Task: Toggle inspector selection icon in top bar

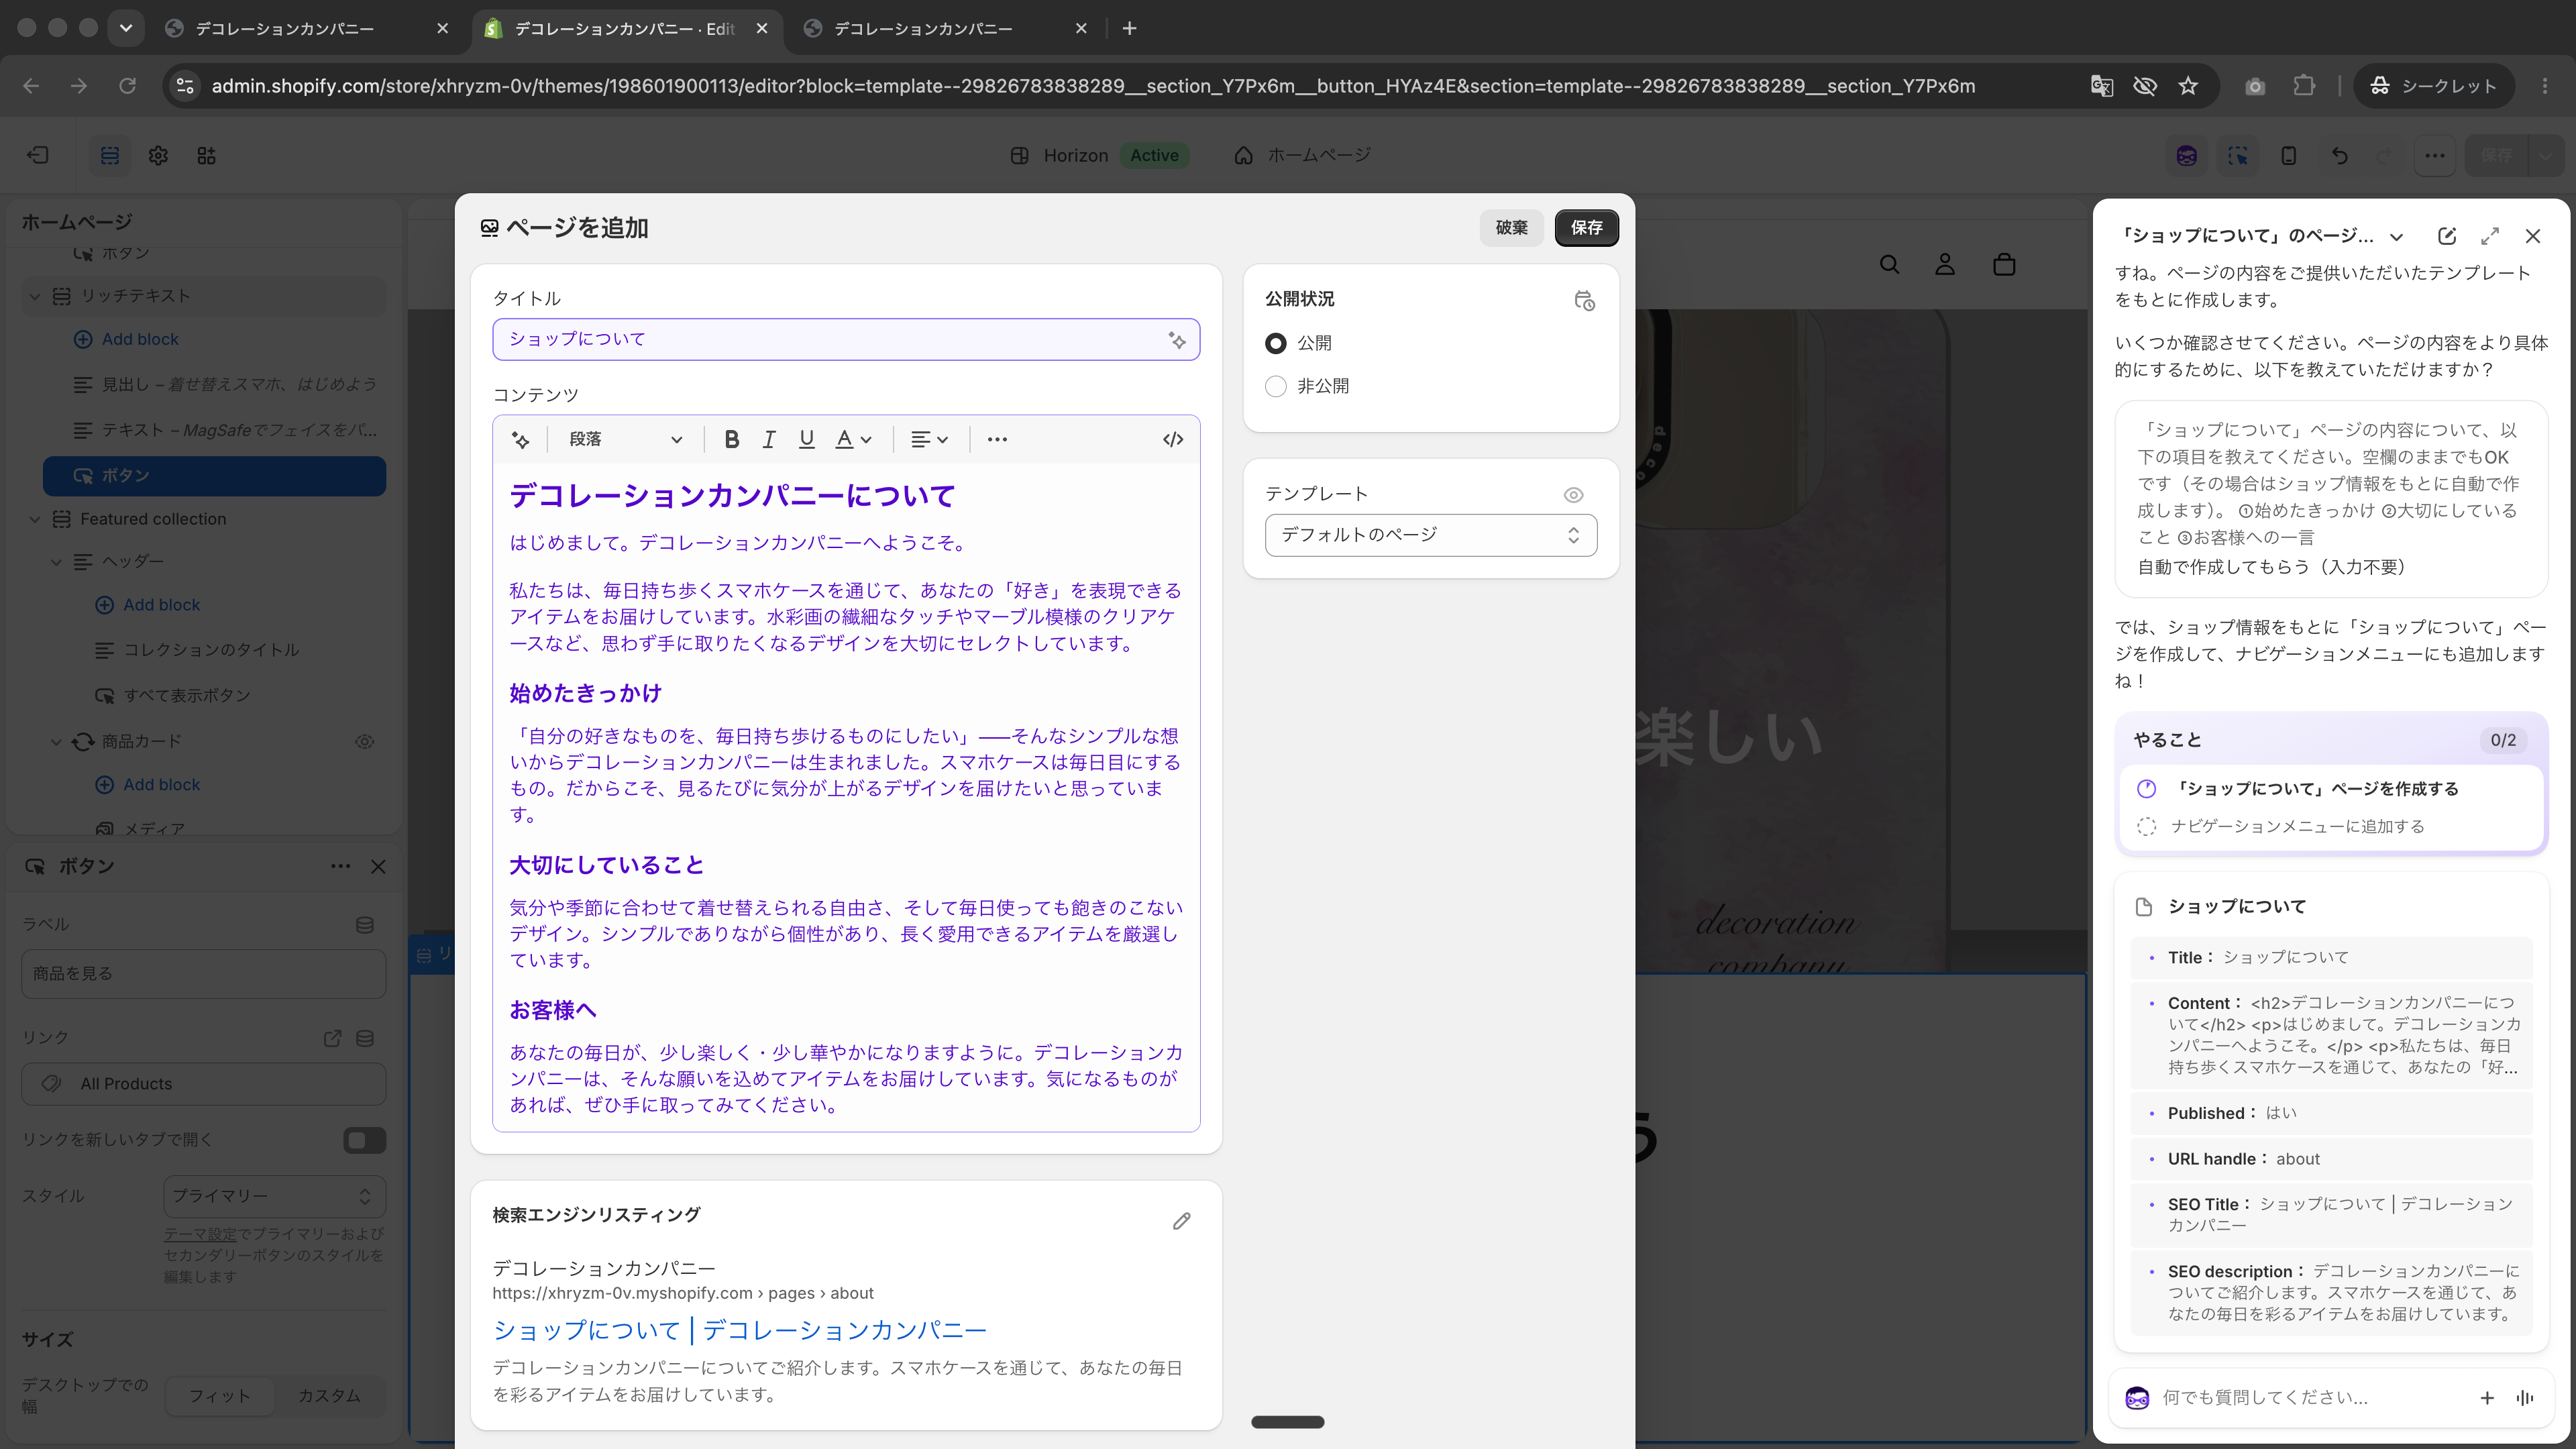Action: tap(2237, 155)
